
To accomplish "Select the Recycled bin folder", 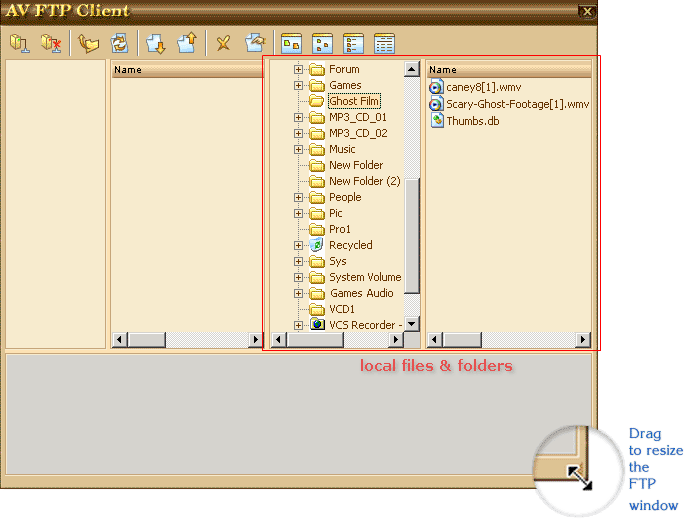I will [x=350, y=245].
